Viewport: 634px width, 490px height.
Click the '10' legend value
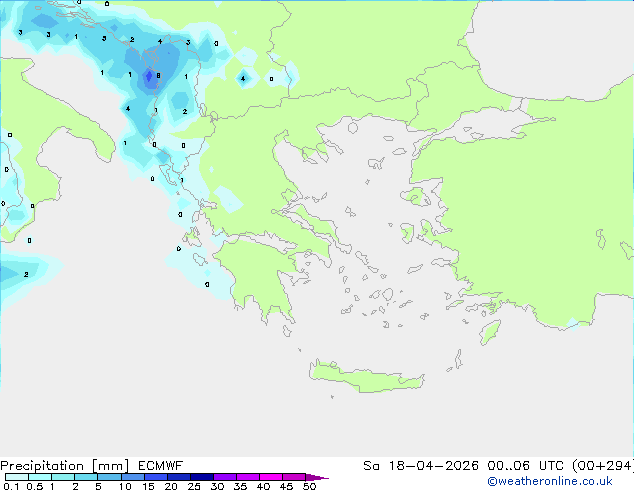[125, 486]
